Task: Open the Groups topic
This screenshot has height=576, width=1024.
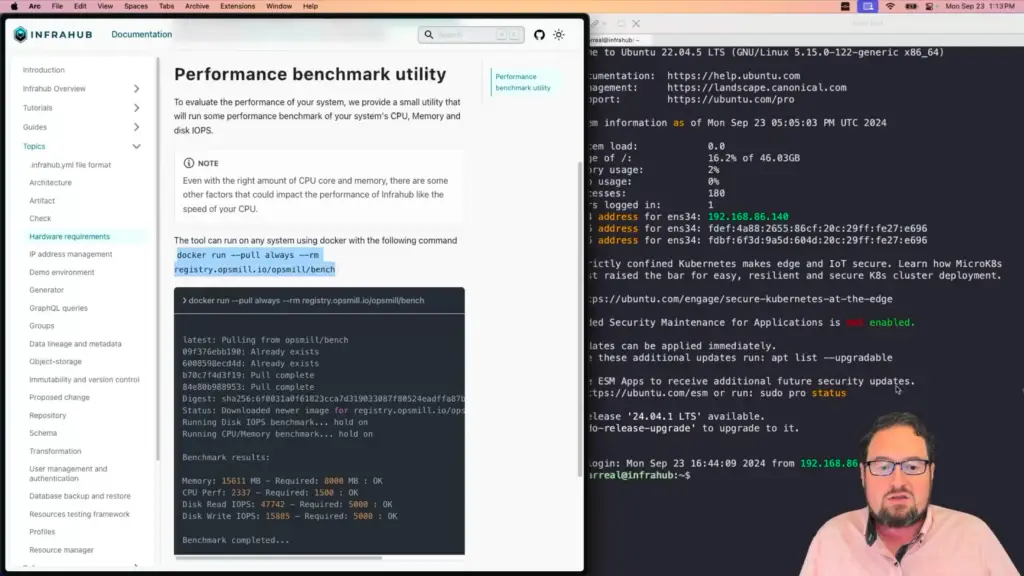Action: (42, 326)
